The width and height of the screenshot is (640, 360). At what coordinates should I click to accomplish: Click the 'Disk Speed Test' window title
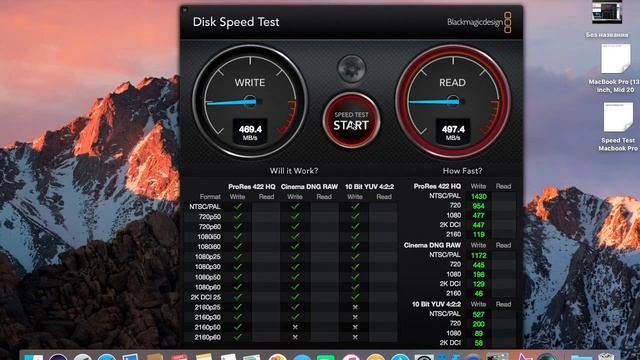(x=236, y=22)
